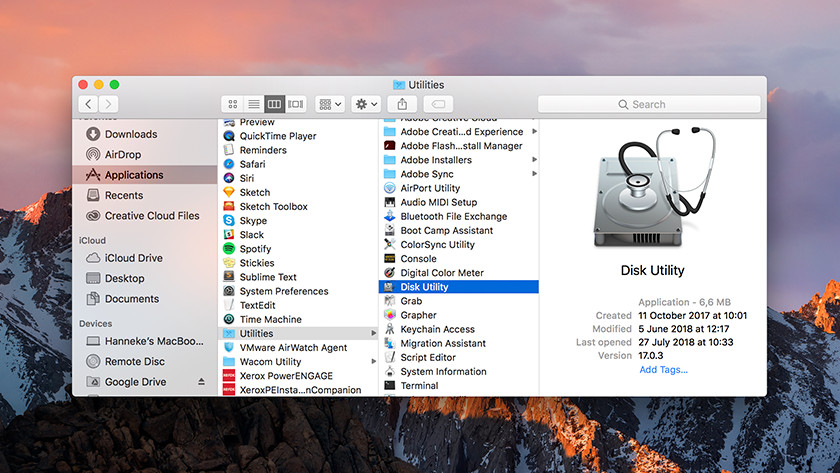Select VMware AirWatch Agent
840x473 pixels.
click(x=298, y=347)
